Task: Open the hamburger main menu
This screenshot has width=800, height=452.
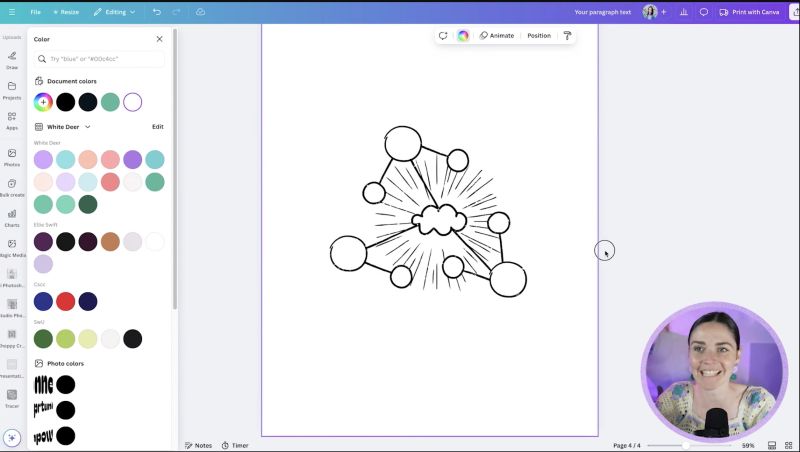Action: (12, 12)
